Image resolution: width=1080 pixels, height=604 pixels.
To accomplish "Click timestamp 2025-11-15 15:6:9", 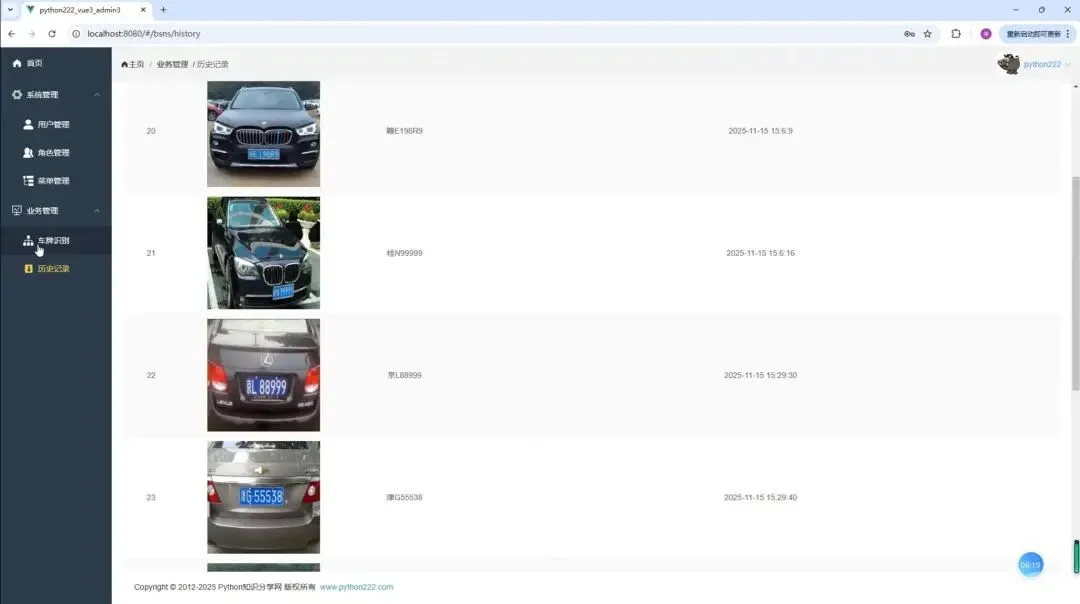I will tap(760, 131).
